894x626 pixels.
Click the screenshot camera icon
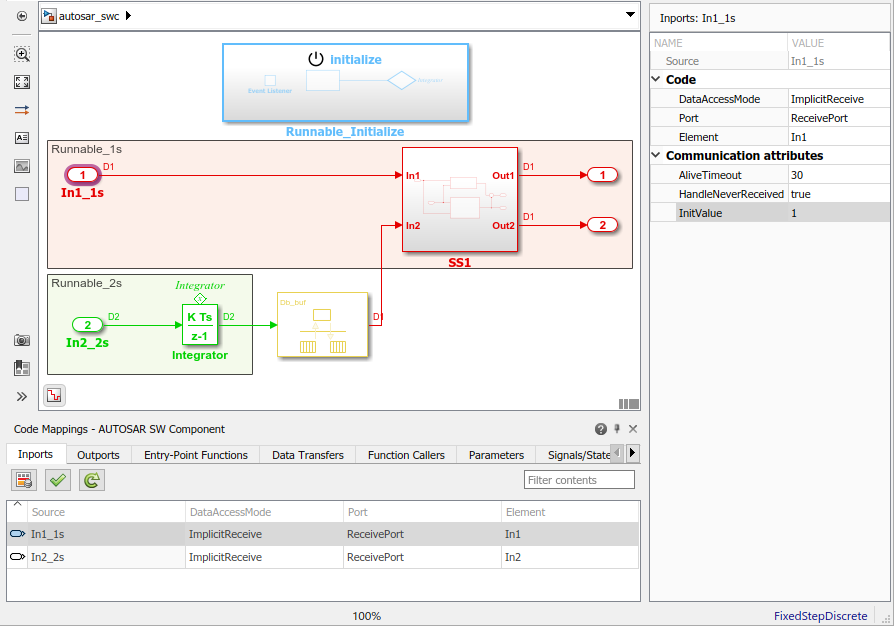(22, 340)
